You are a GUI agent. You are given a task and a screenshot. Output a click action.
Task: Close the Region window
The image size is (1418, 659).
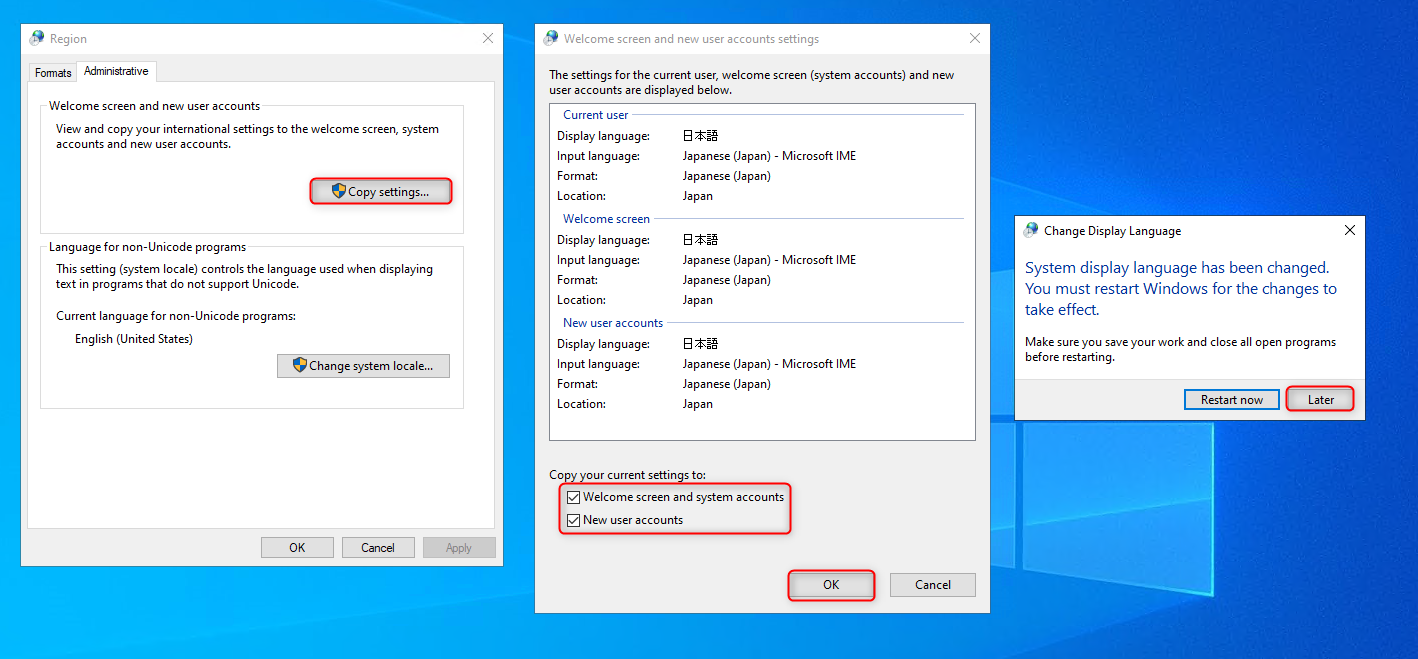pos(488,39)
